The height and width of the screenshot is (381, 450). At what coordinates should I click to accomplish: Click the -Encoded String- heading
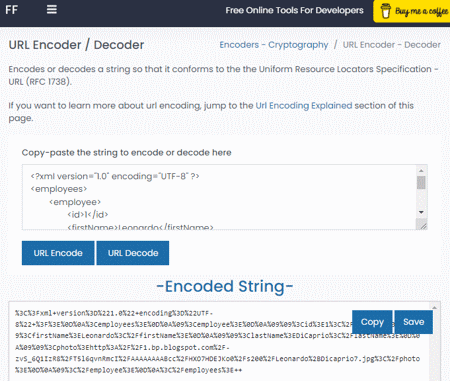point(225,287)
